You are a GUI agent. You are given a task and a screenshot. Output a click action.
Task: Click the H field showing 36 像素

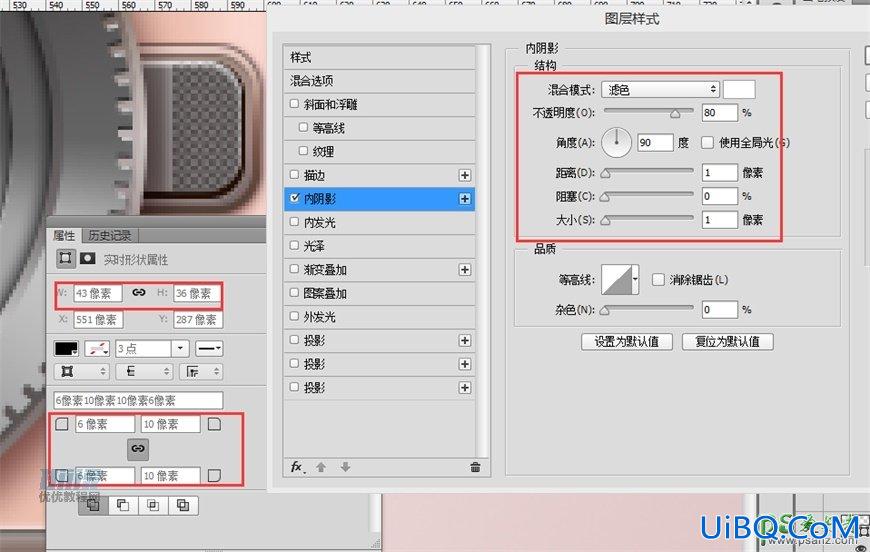click(x=197, y=293)
